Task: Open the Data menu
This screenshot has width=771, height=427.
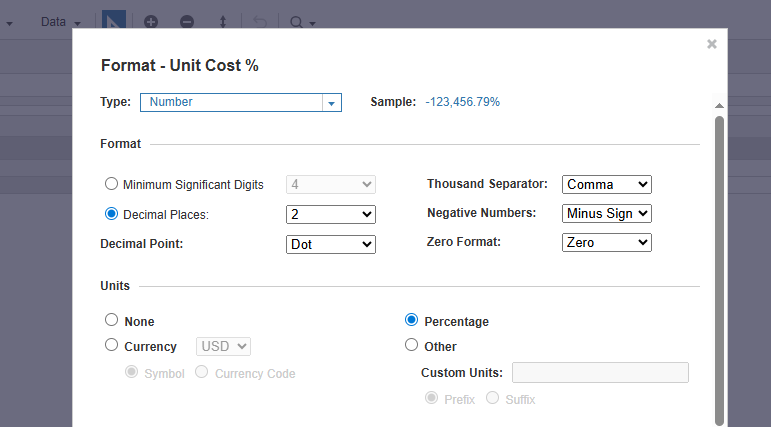Action: (x=60, y=22)
